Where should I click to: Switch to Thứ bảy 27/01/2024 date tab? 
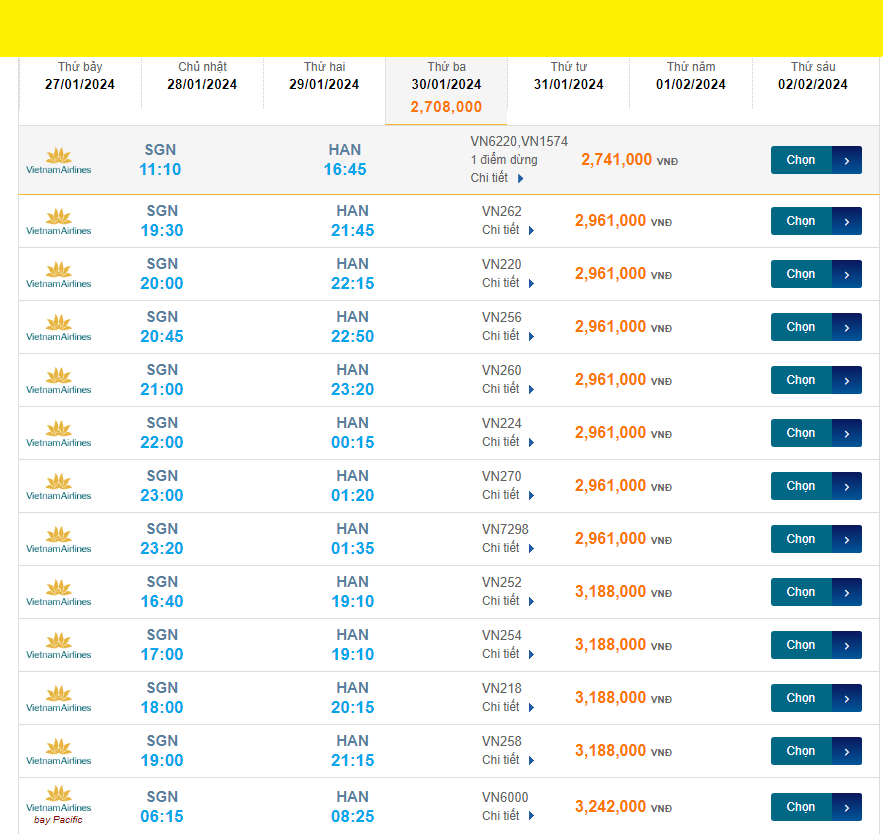[80, 77]
